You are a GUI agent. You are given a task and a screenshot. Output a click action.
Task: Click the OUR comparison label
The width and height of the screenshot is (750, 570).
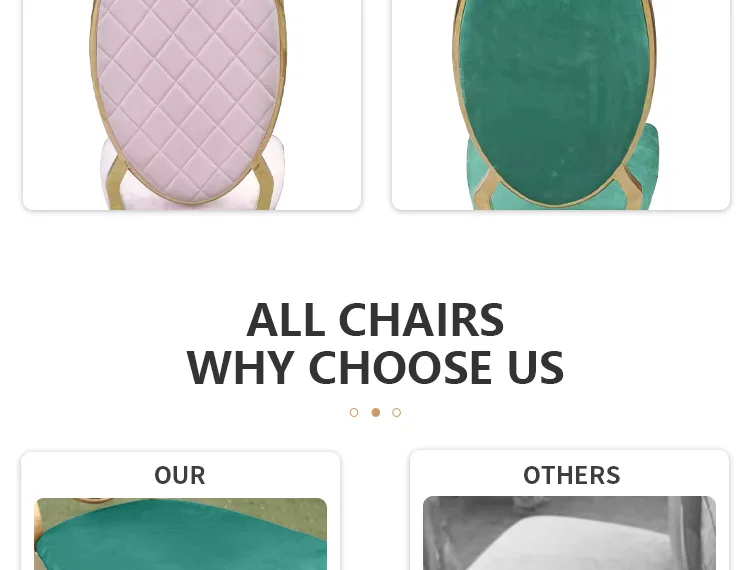click(180, 475)
